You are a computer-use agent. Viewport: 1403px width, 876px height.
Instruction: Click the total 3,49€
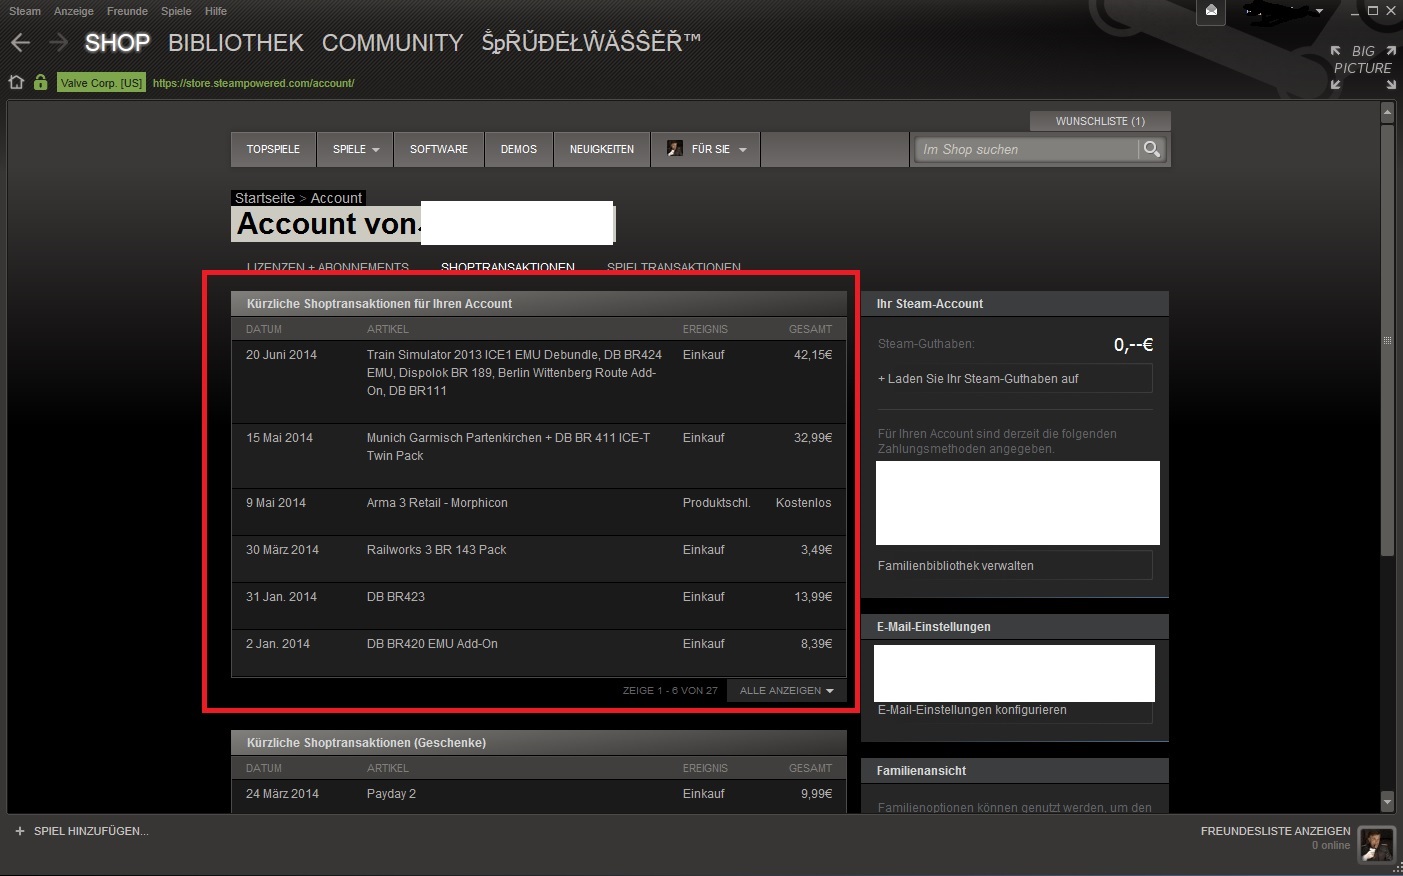[x=816, y=550]
